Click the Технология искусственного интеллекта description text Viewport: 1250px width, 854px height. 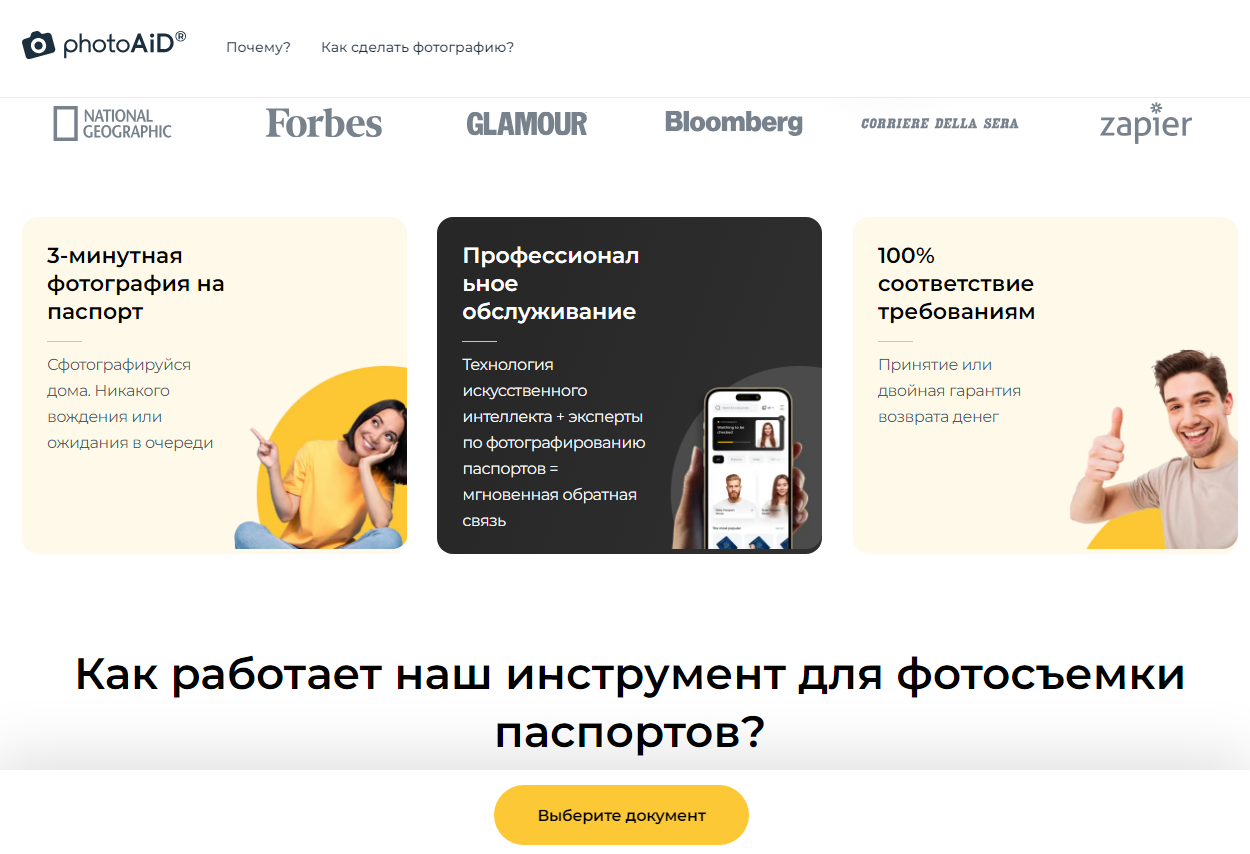point(554,443)
